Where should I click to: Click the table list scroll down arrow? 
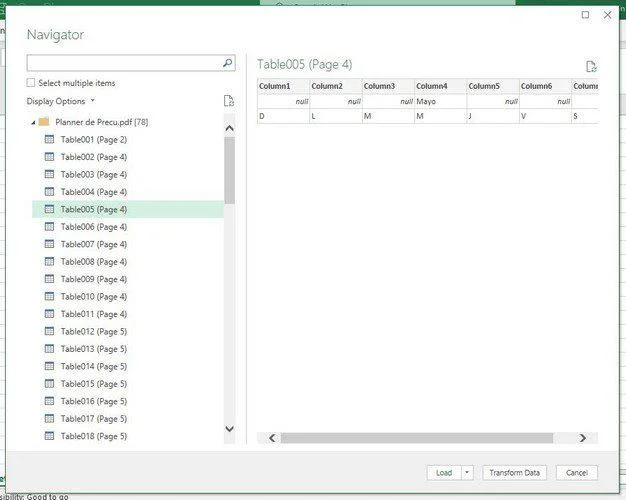[229, 429]
